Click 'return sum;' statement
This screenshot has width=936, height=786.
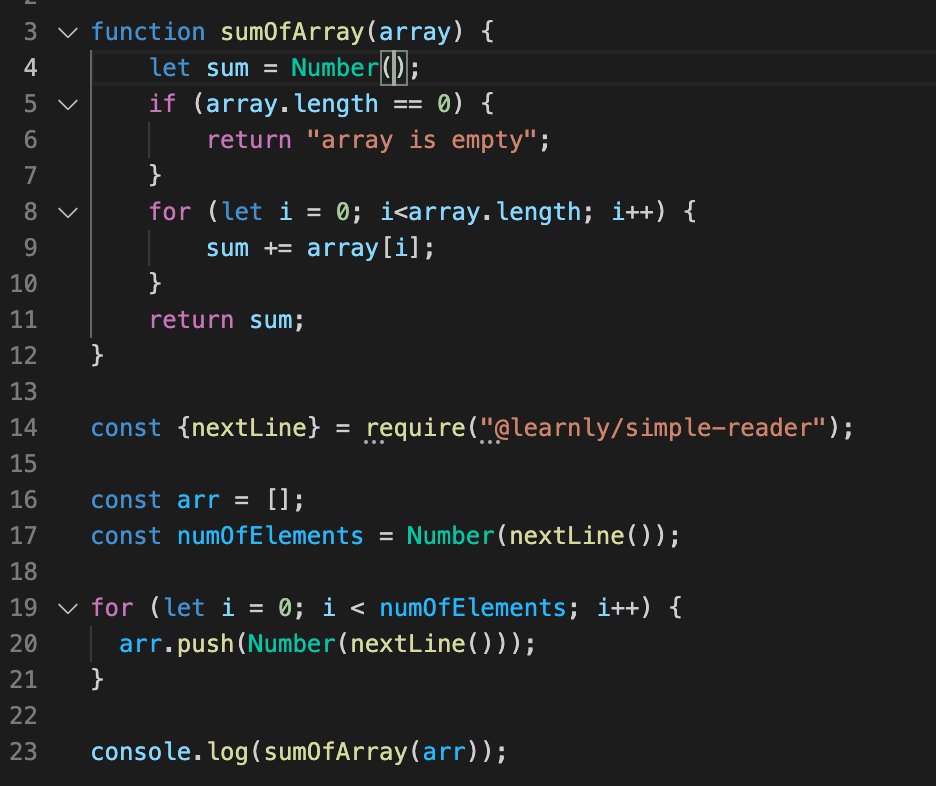227,320
